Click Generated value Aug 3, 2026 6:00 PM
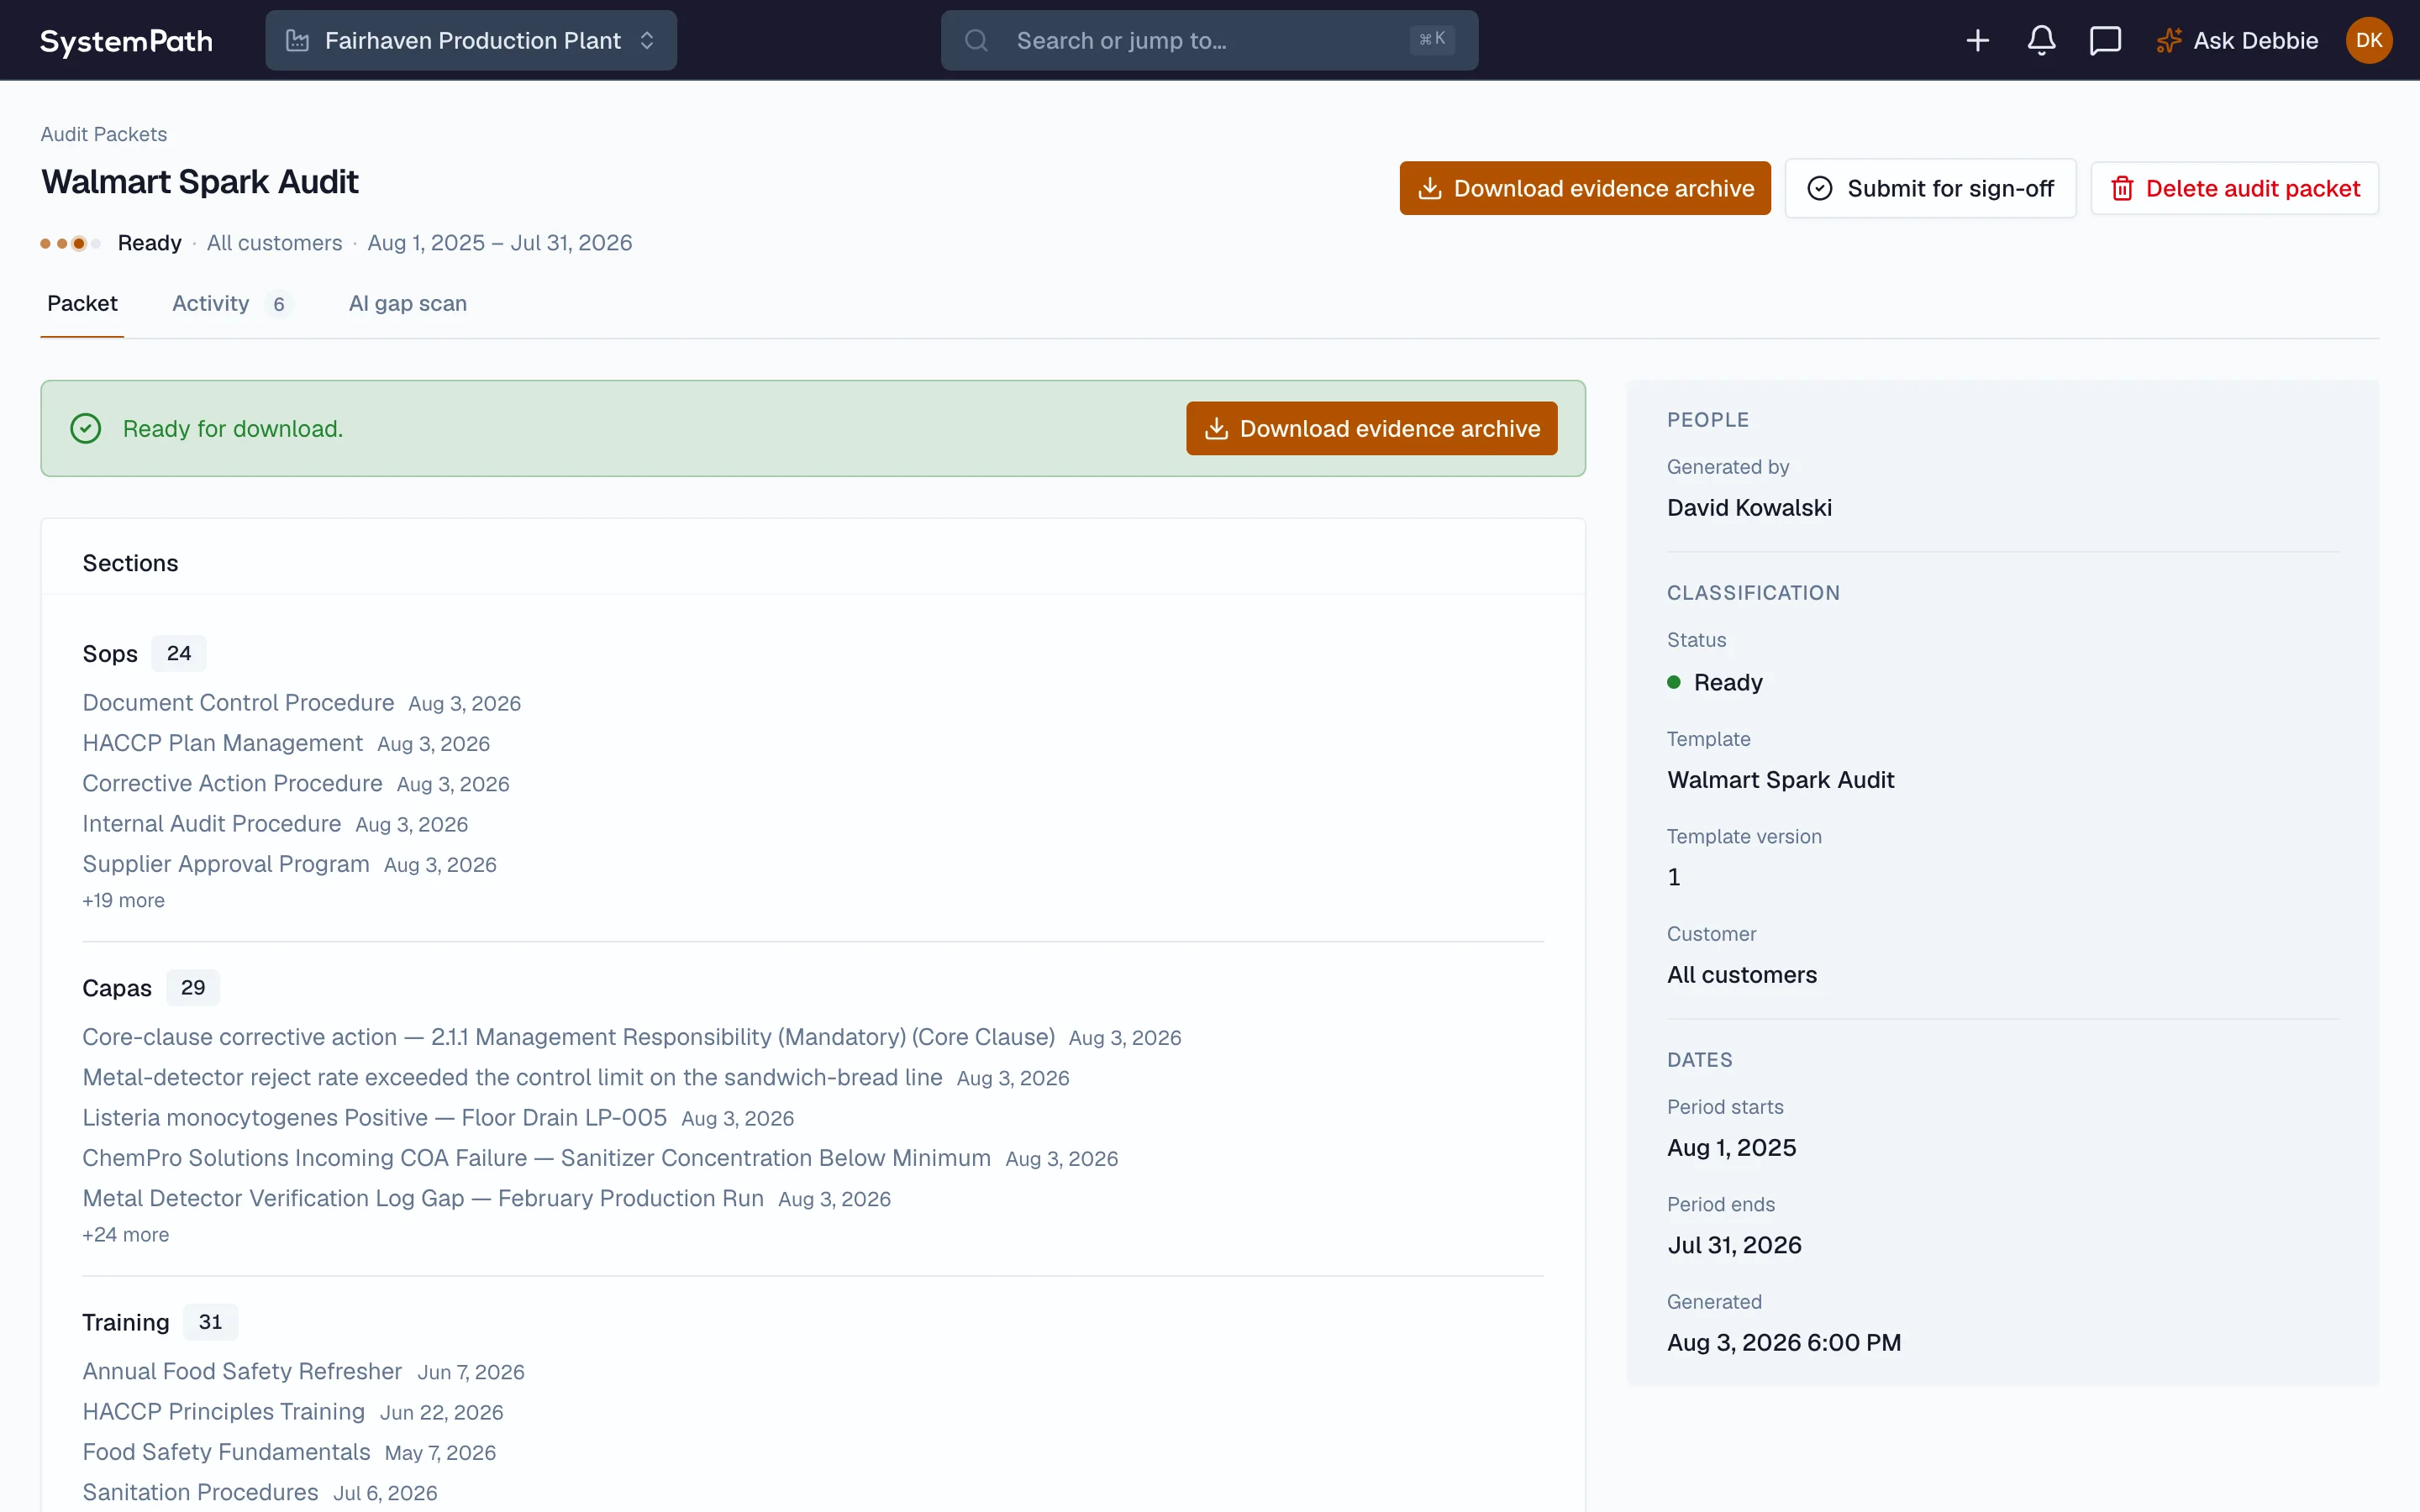The image size is (2420, 1512). coord(1784,1342)
